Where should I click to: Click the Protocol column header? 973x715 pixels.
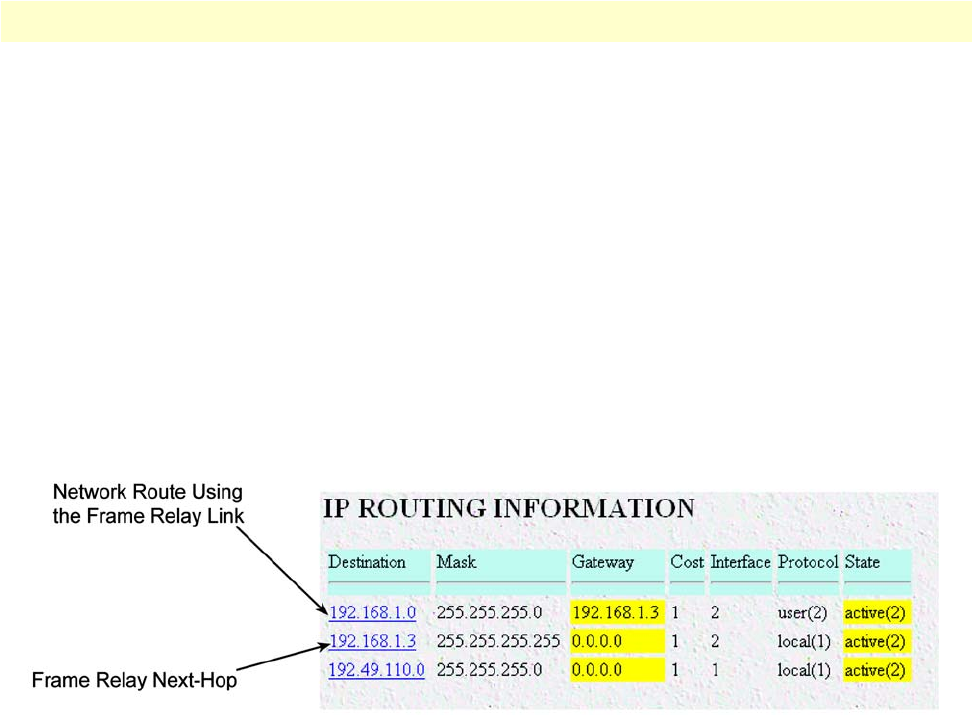click(807, 562)
